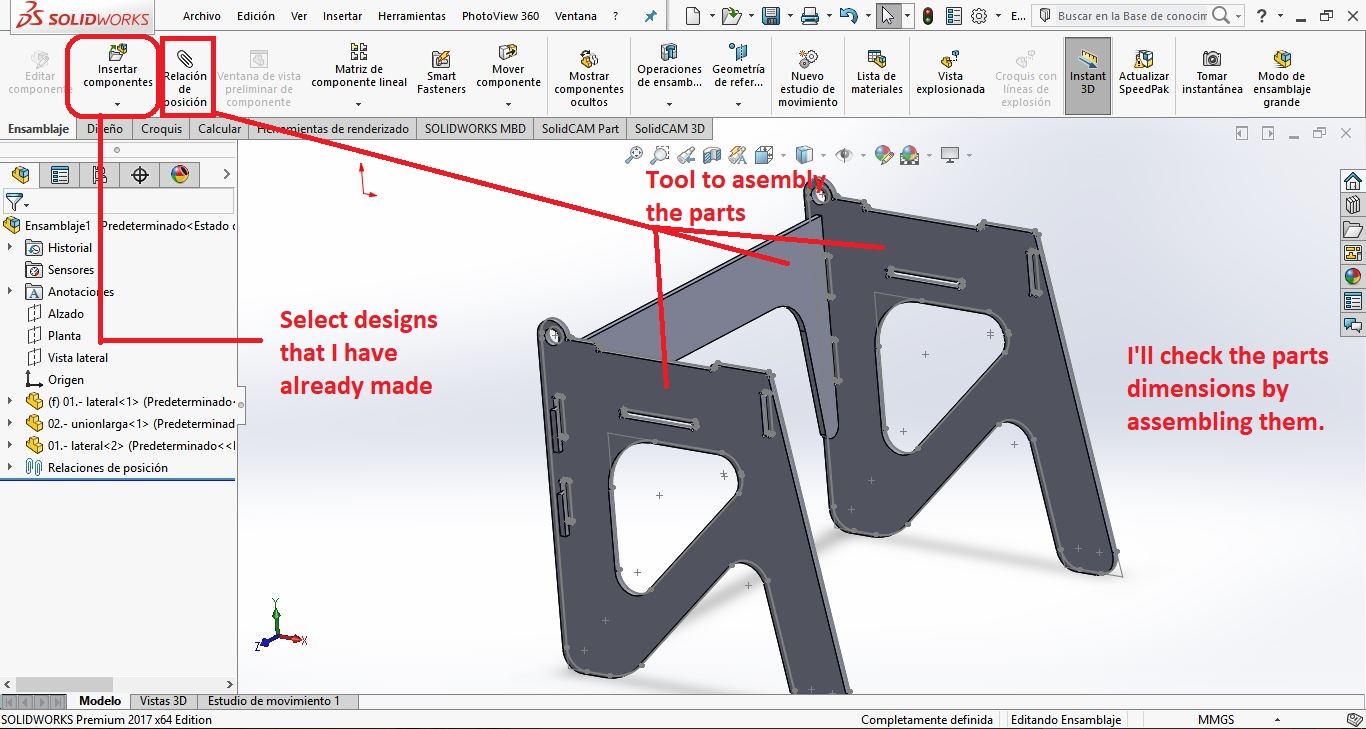Screen dimensions: 1366x729
Task: Click the Print icon
Action: coord(810,16)
